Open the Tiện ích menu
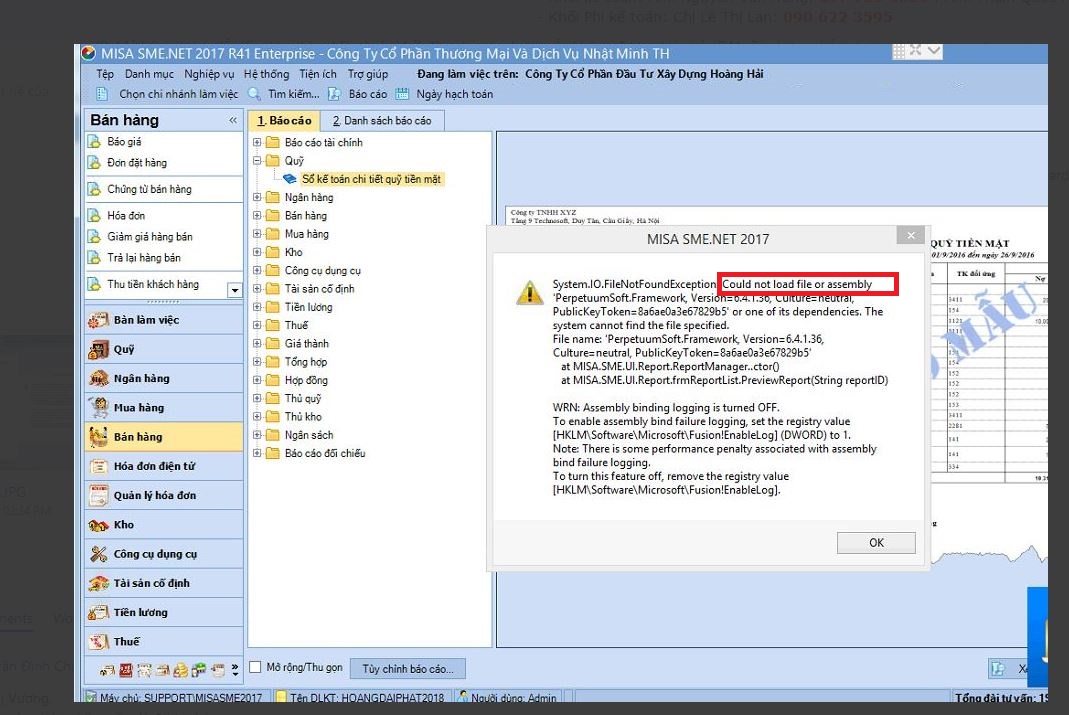1069x715 pixels. [318, 74]
